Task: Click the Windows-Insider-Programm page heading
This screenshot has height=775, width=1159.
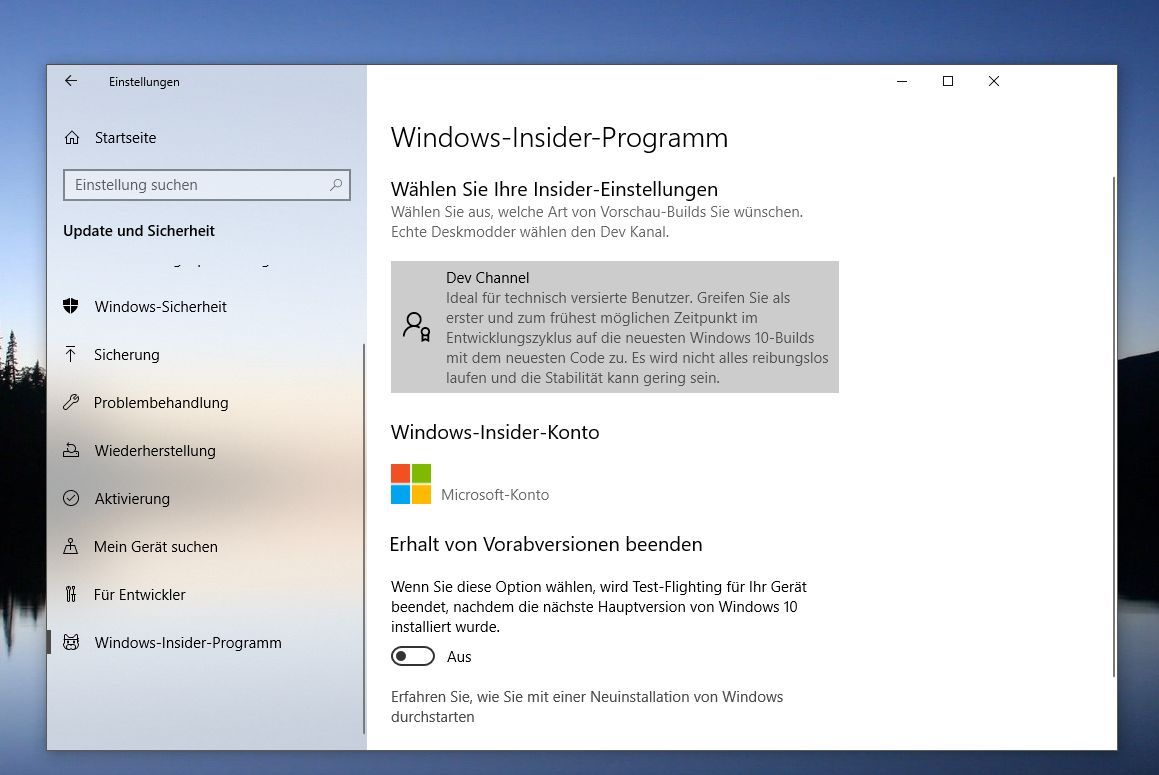Action: click(560, 138)
